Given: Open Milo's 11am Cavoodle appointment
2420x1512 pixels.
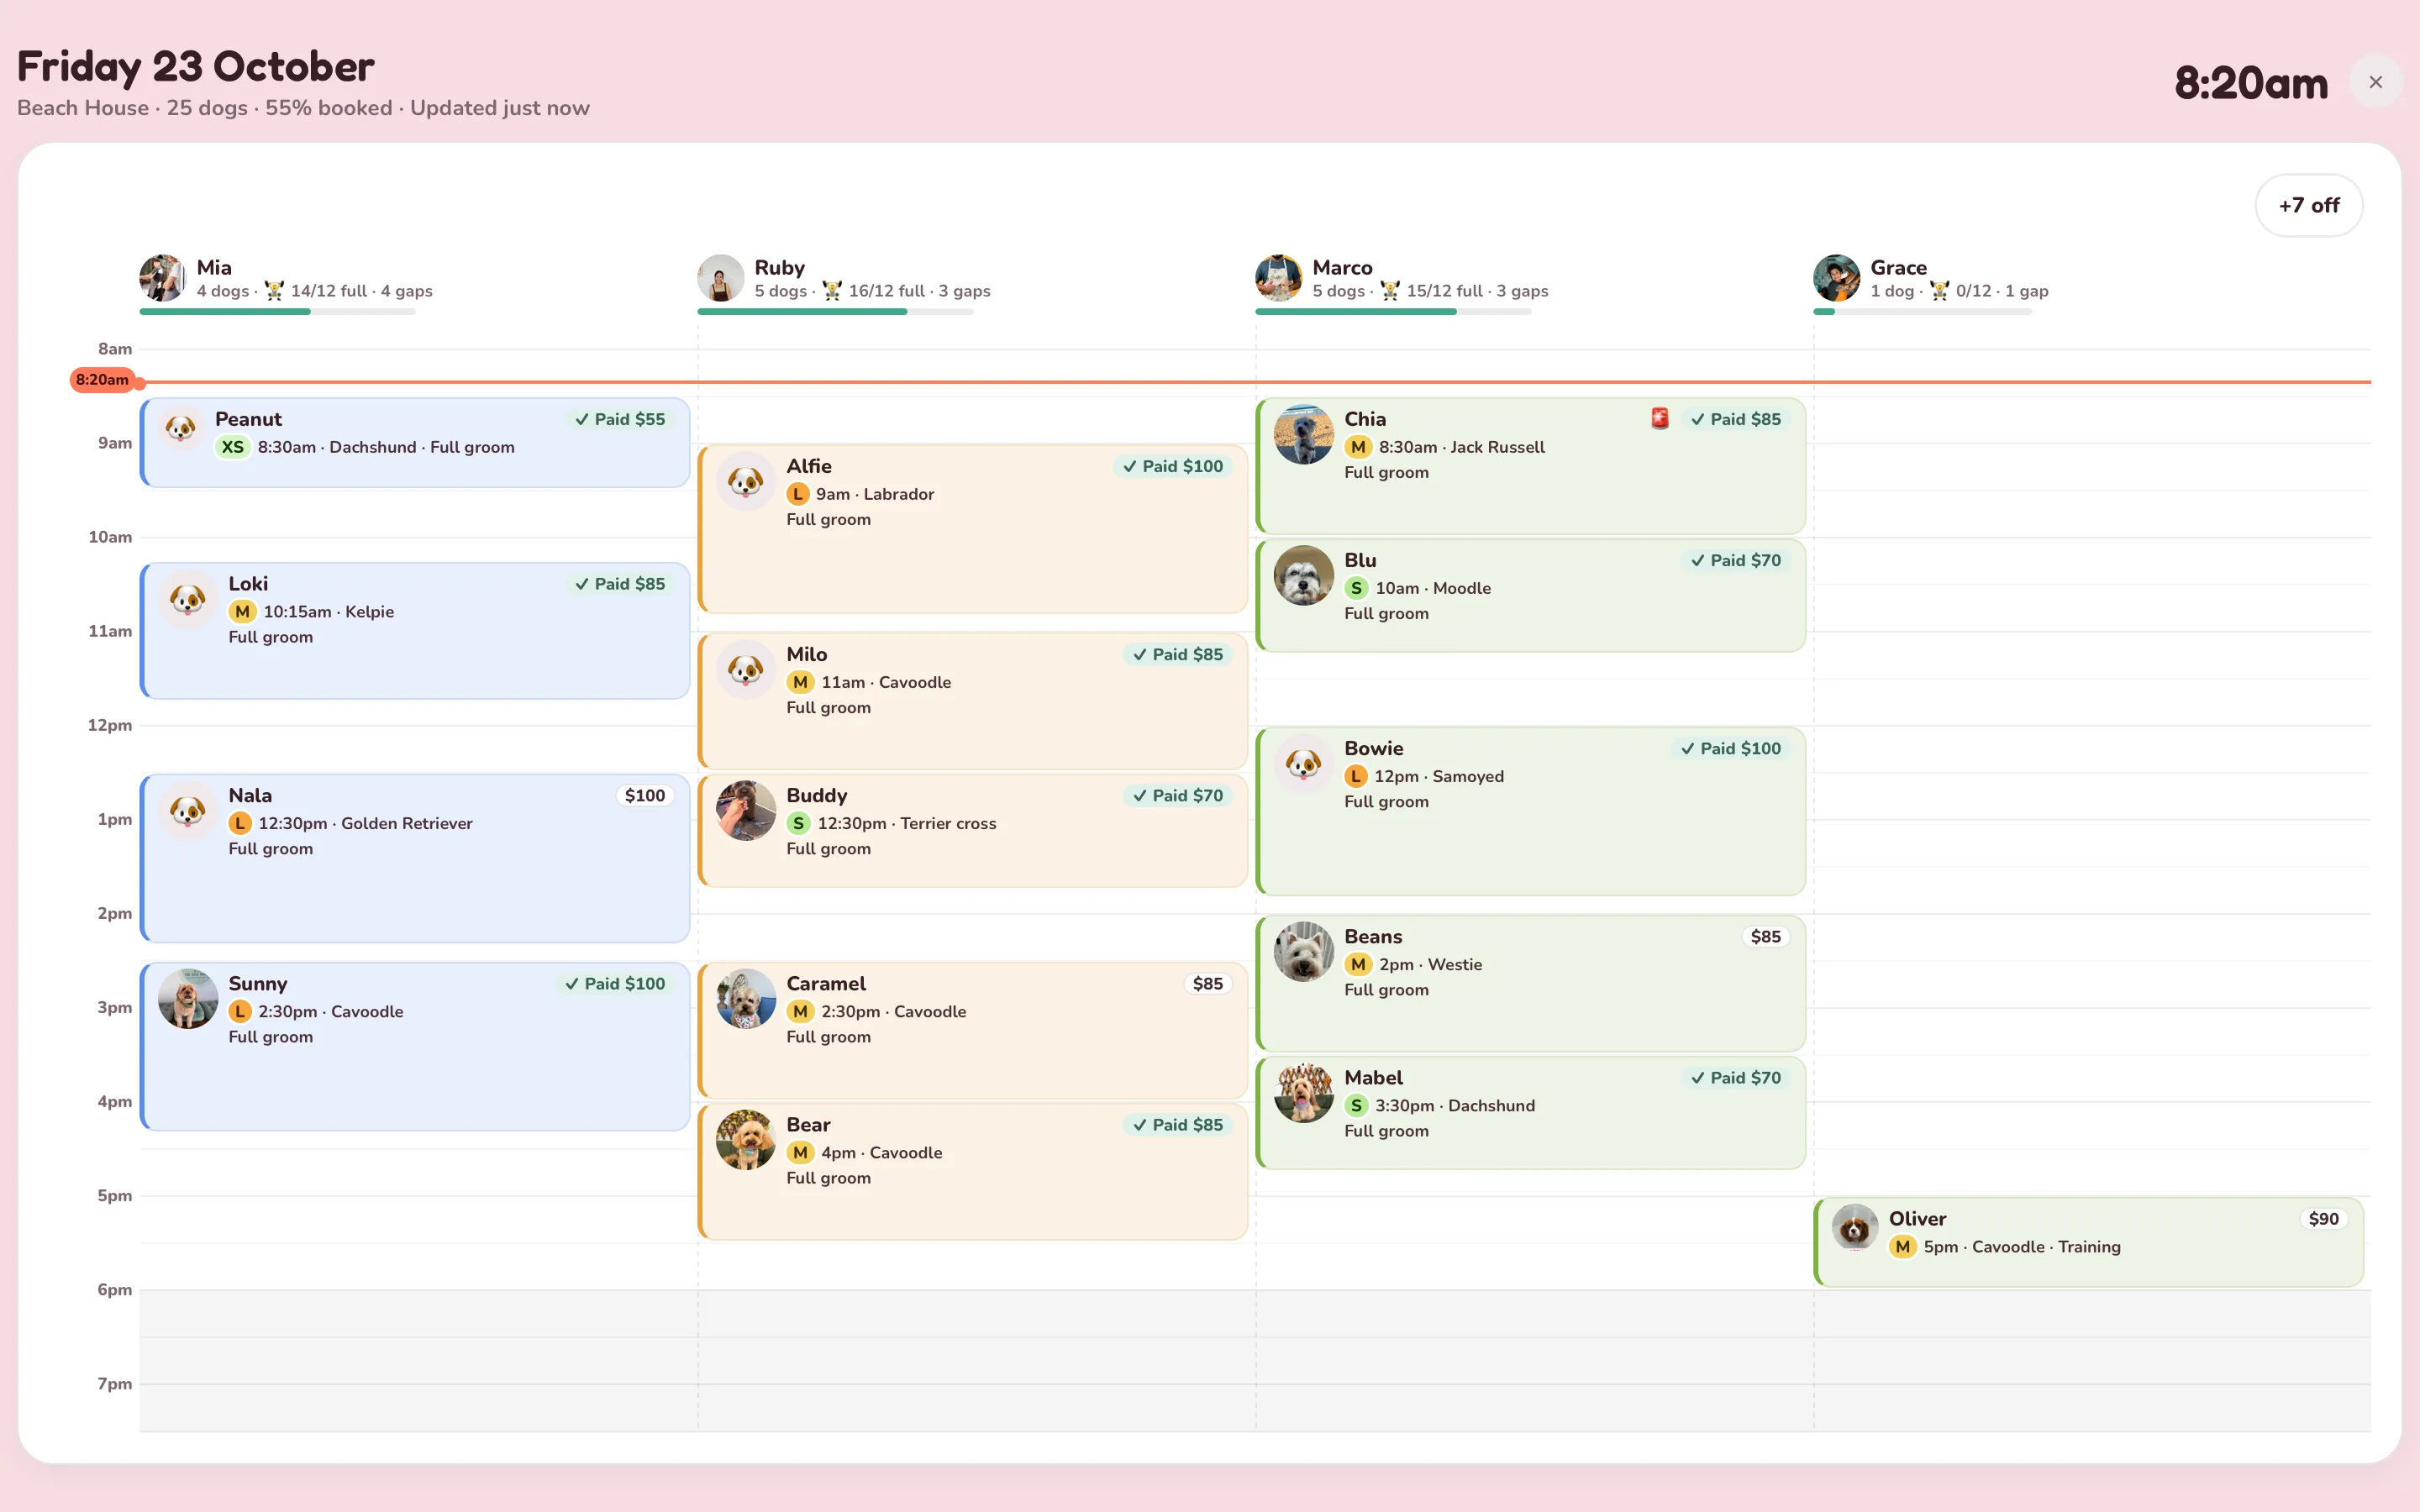Looking at the screenshot, I should pos(973,701).
